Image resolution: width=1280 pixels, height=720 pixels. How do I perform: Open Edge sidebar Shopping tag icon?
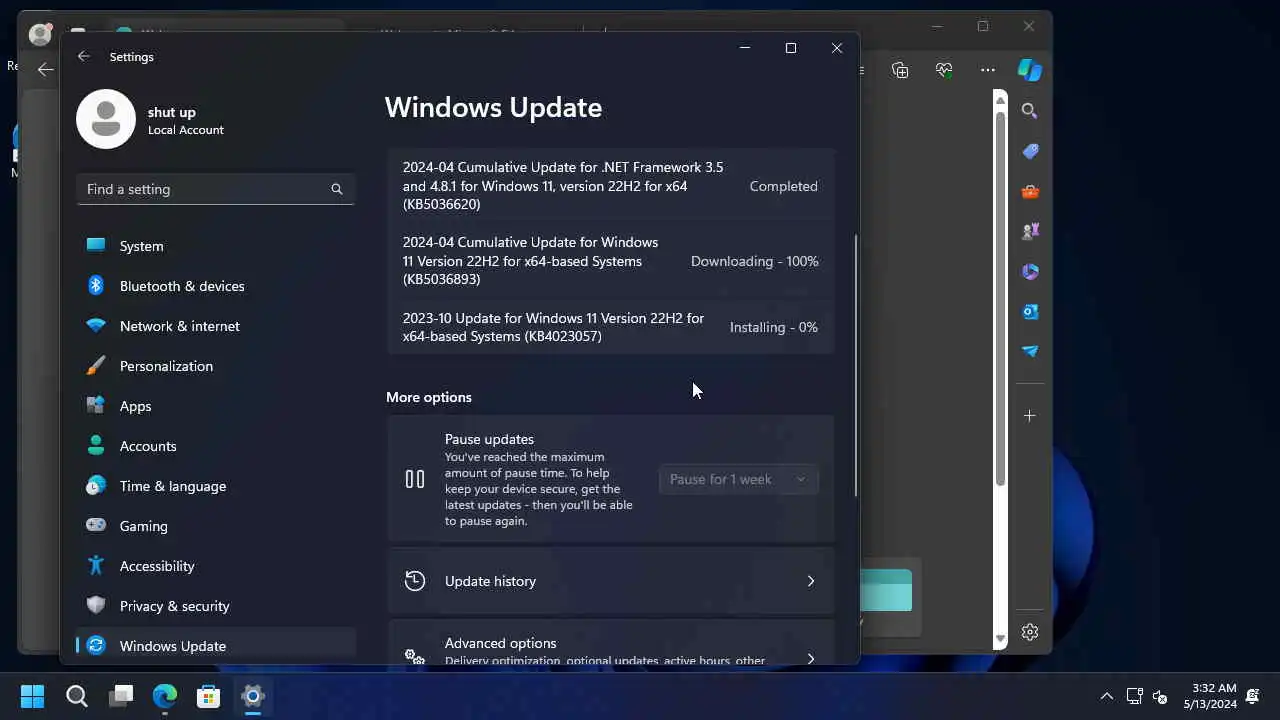(1030, 151)
